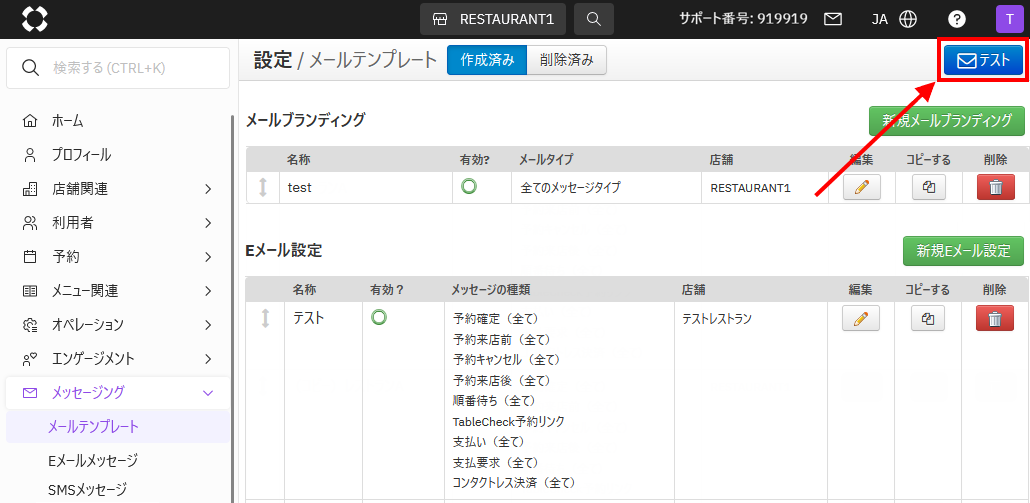Switch to the 削除済み tab
This screenshot has height=503, width=1030.
566,60
